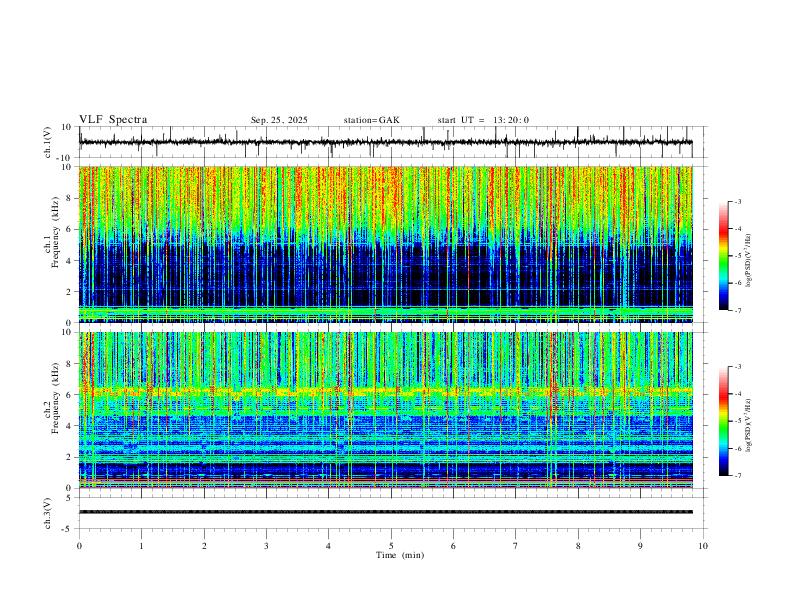Viewport: 792px width, 612px height.
Task: Click the ch.1 voltage waveform trace
Action: click(385, 142)
